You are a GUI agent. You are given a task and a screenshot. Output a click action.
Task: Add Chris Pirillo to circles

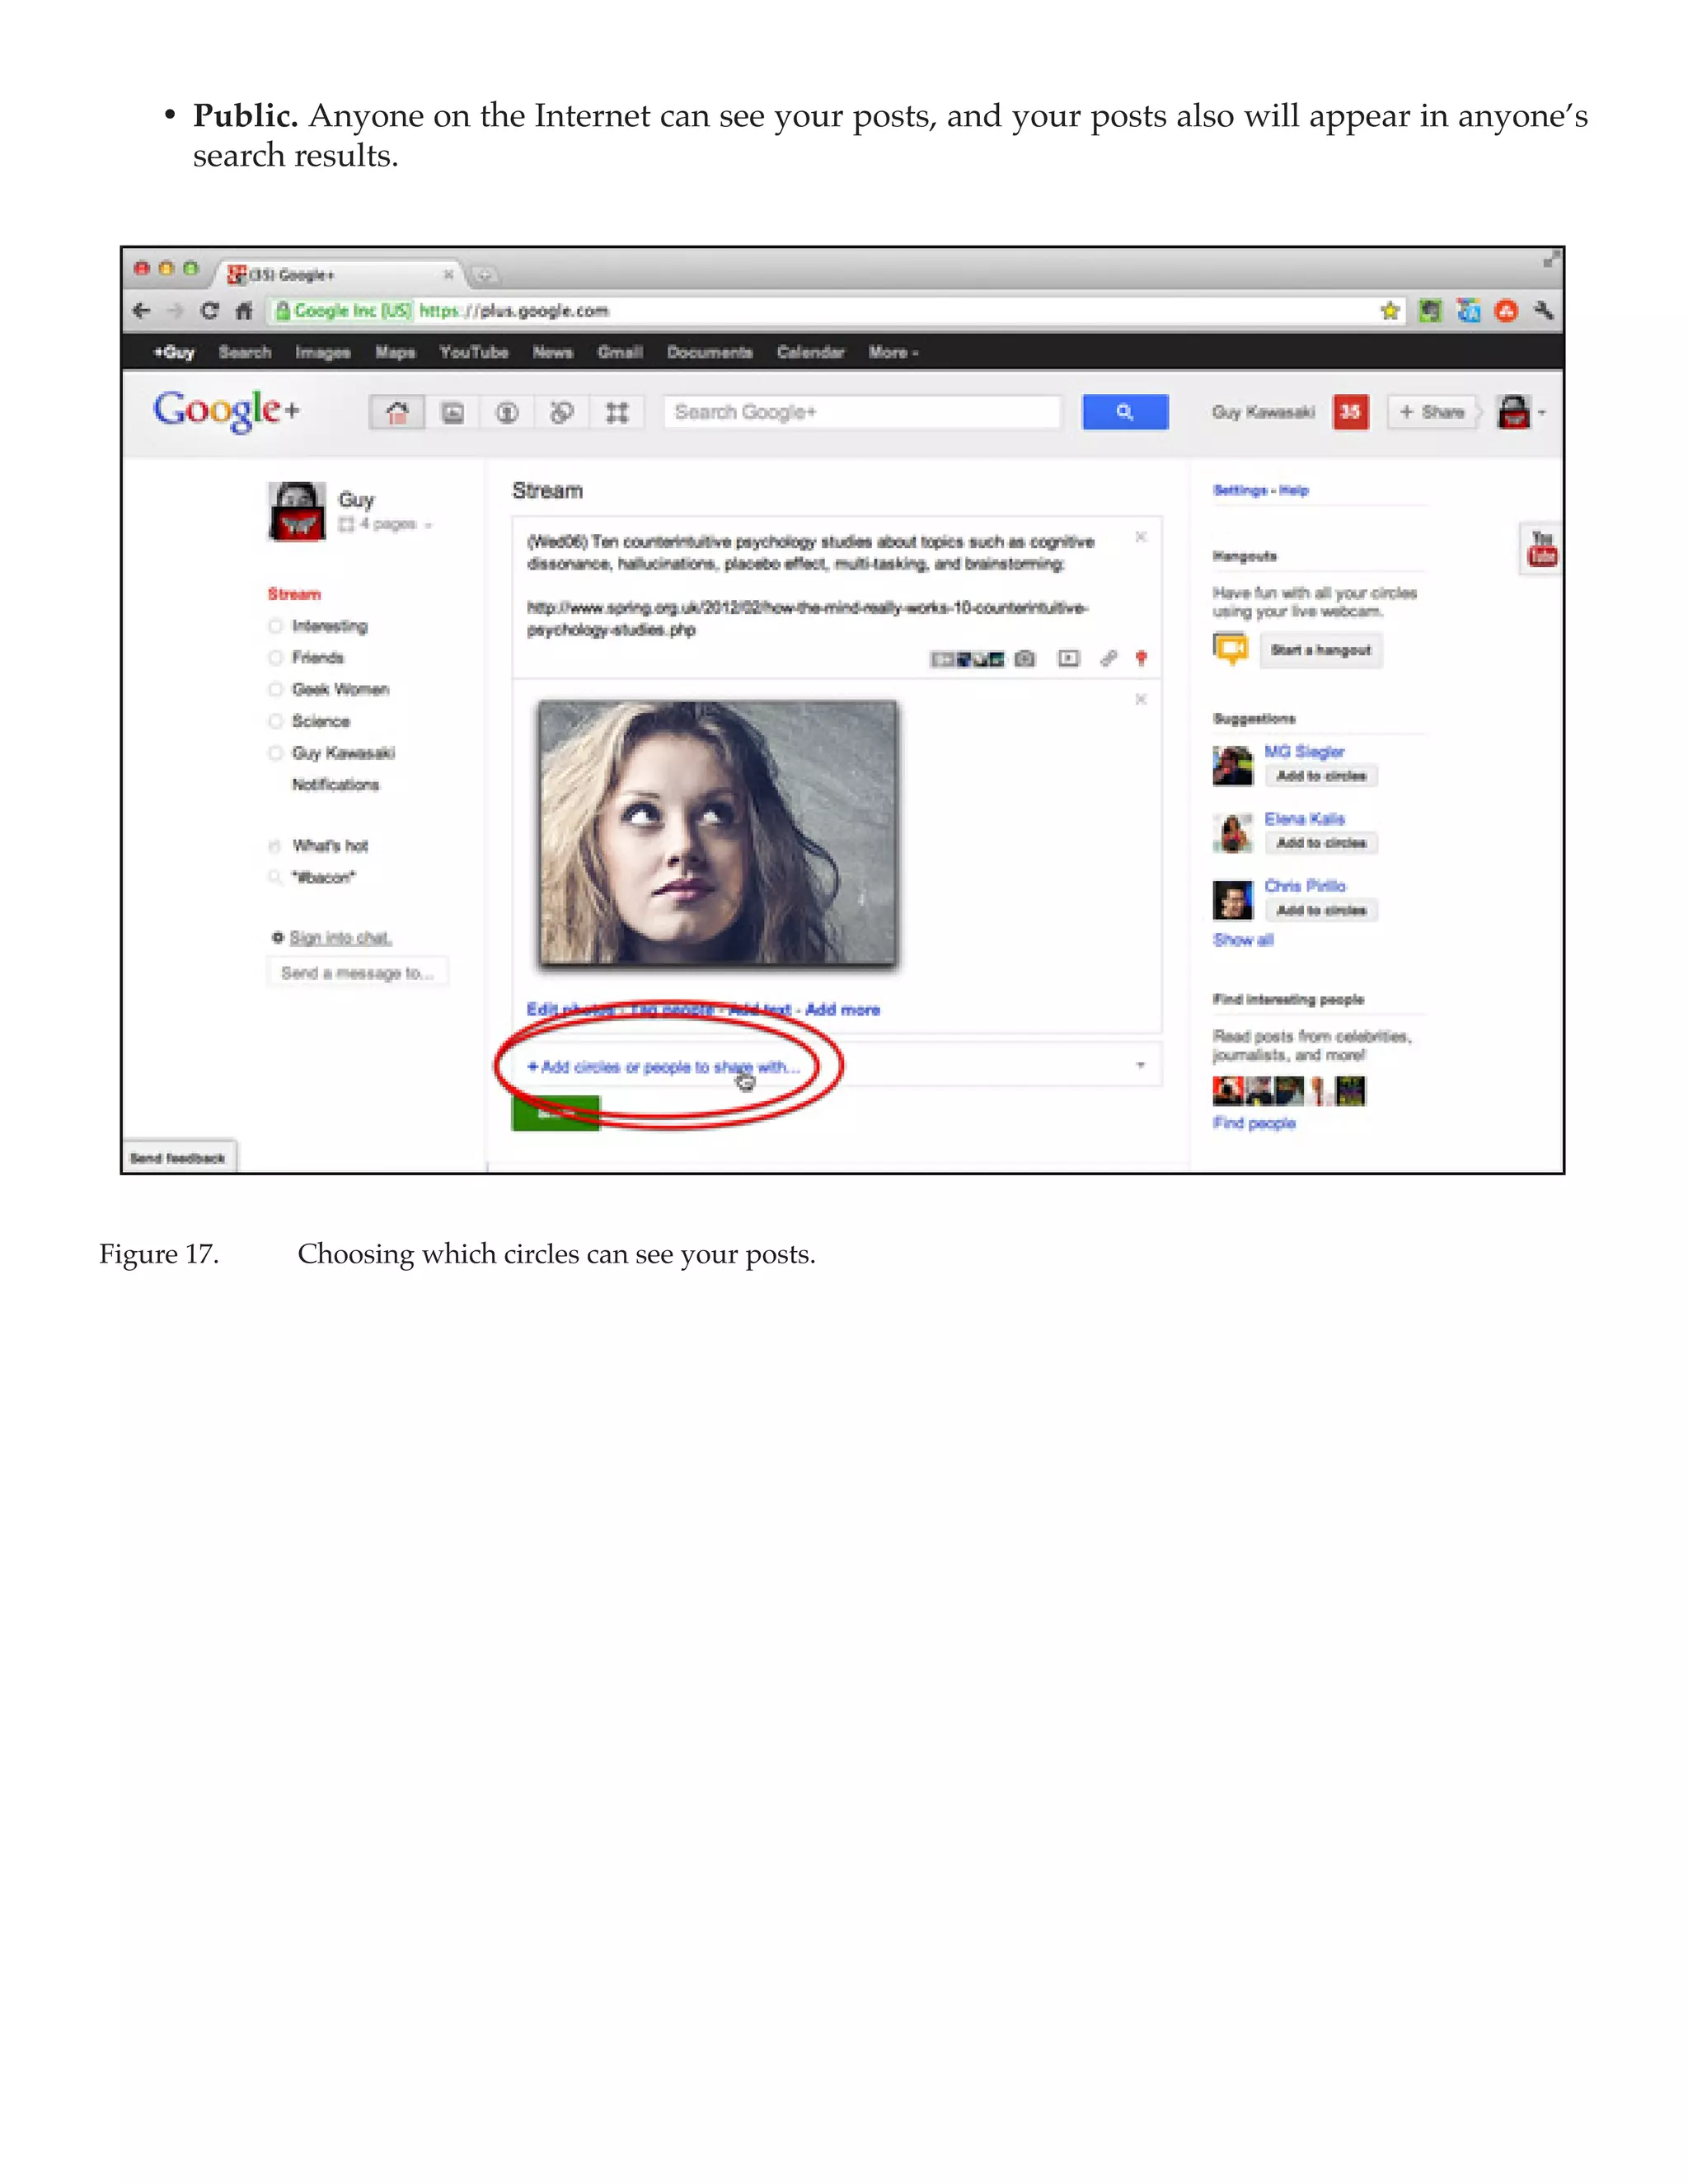(1321, 910)
